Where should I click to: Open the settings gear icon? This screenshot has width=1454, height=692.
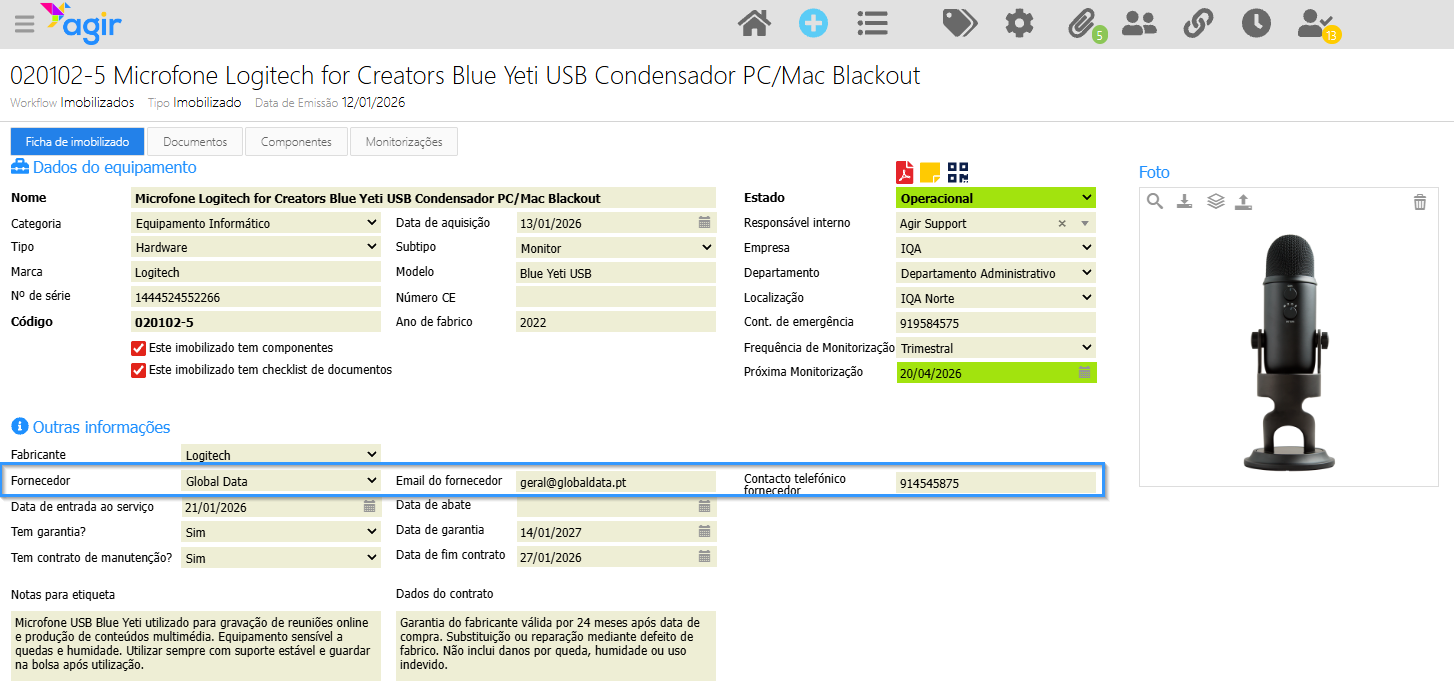[x=1019, y=23]
